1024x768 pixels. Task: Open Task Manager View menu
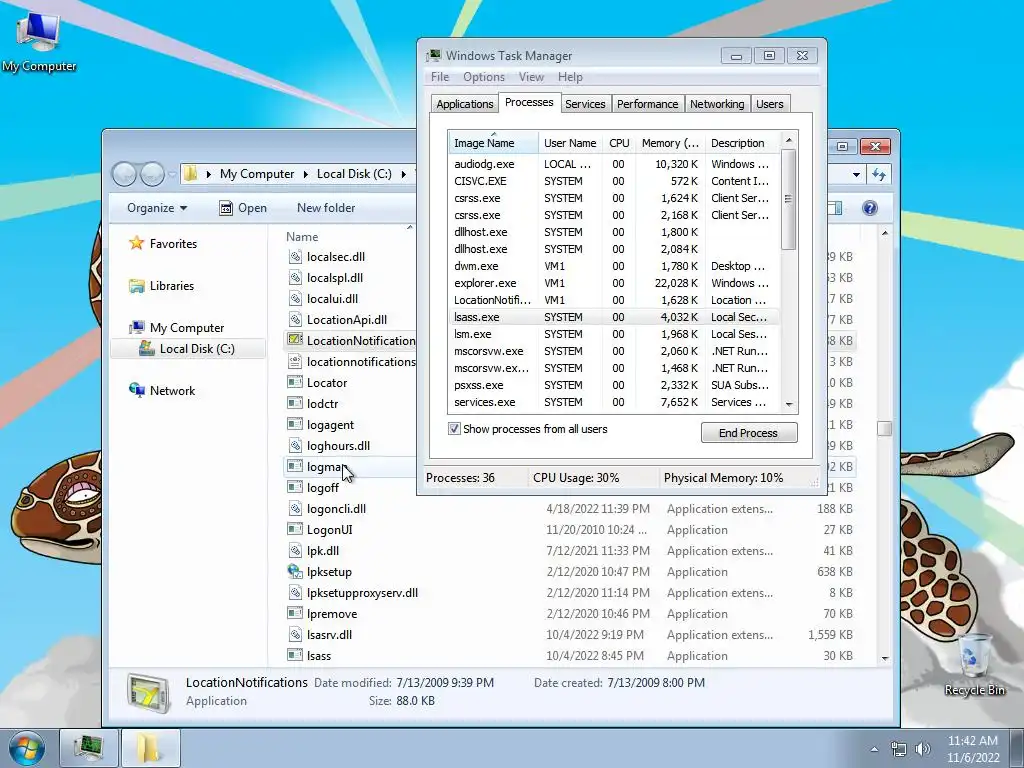coord(531,77)
